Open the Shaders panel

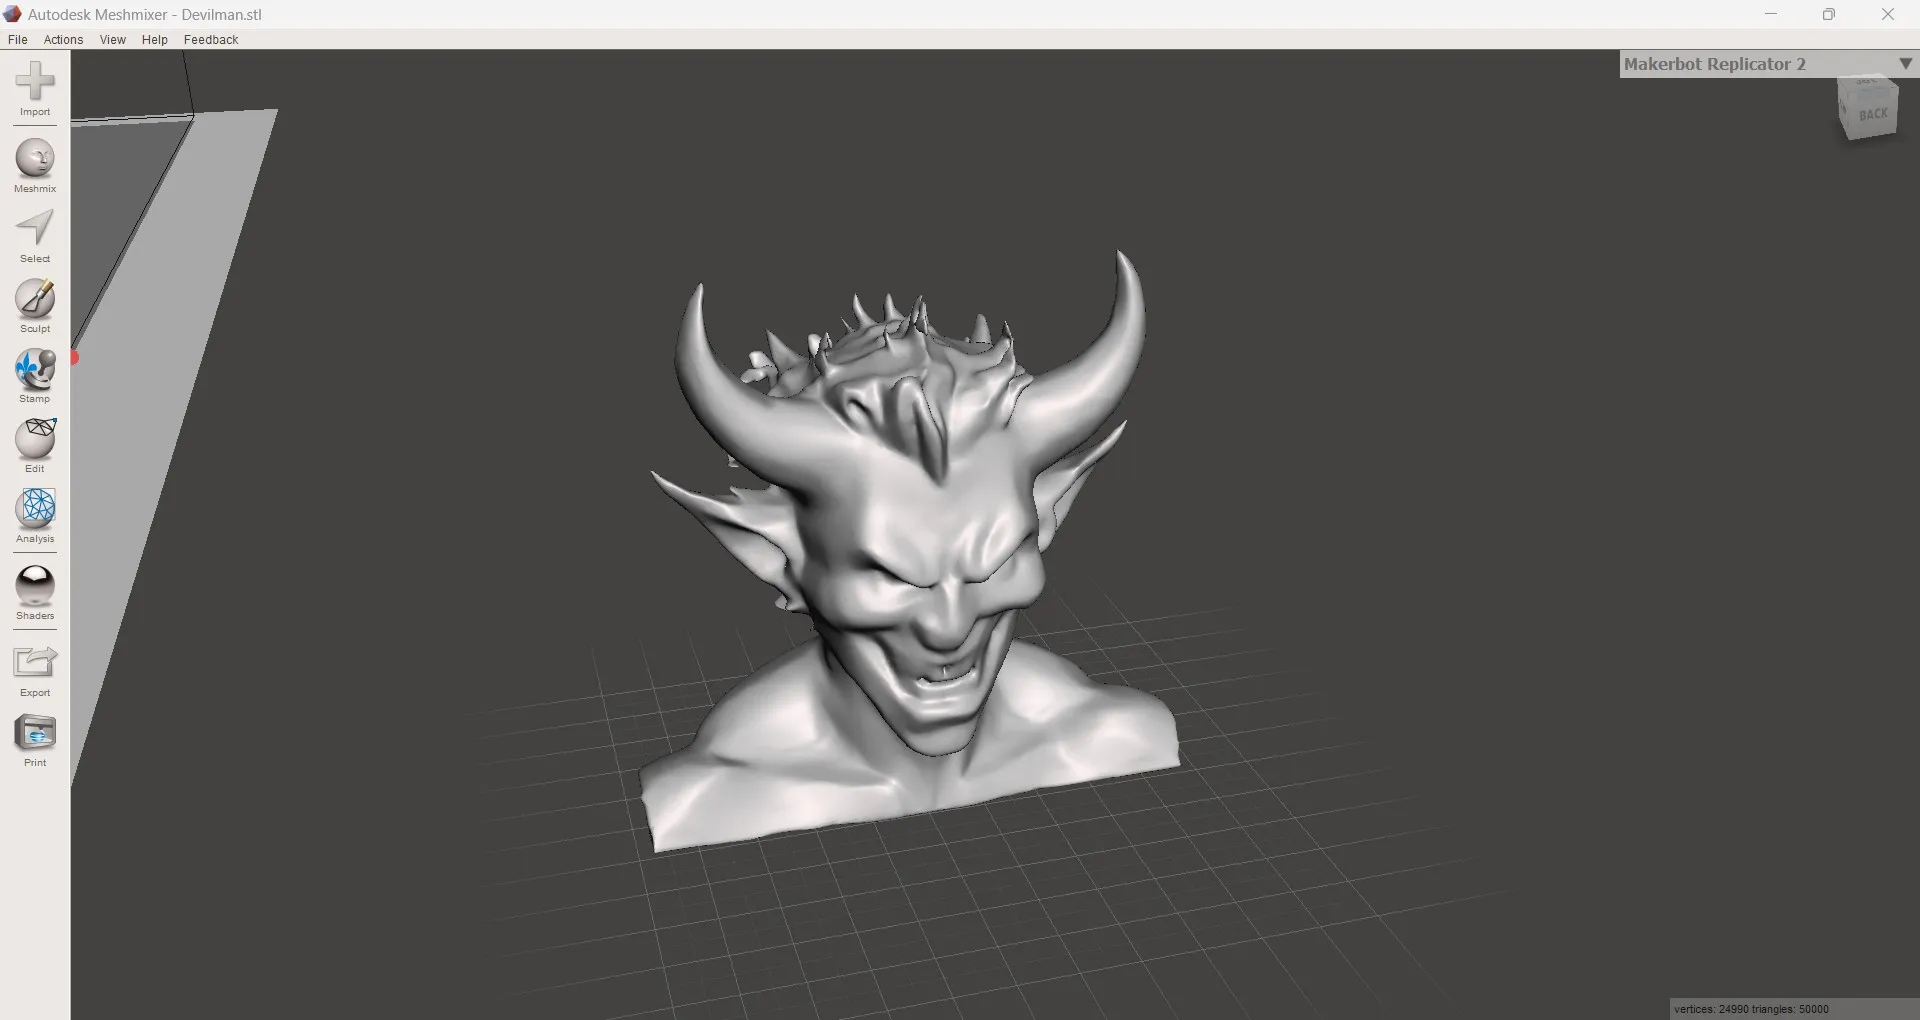click(x=35, y=593)
